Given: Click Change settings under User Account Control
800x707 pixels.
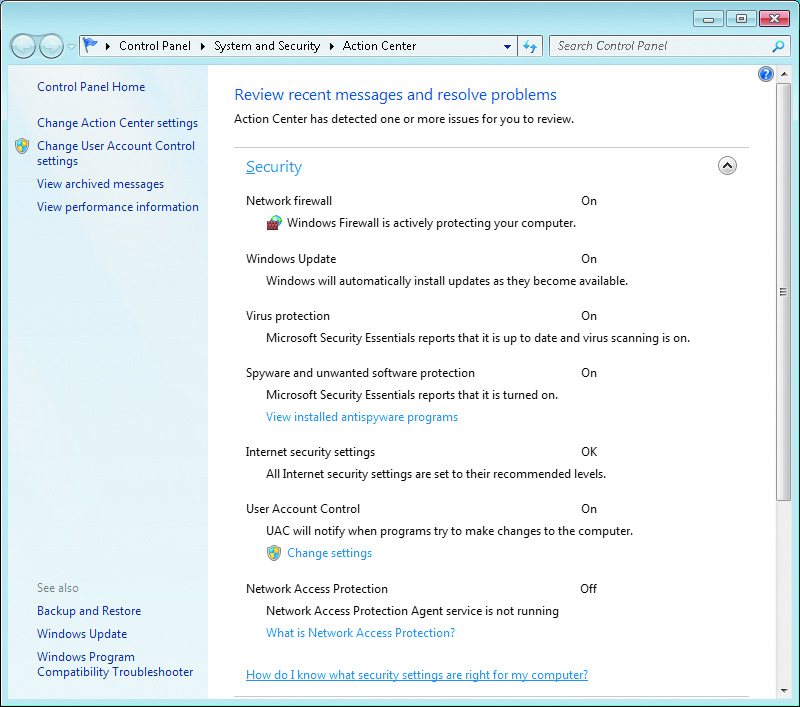Looking at the screenshot, I should click(x=330, y=553).
